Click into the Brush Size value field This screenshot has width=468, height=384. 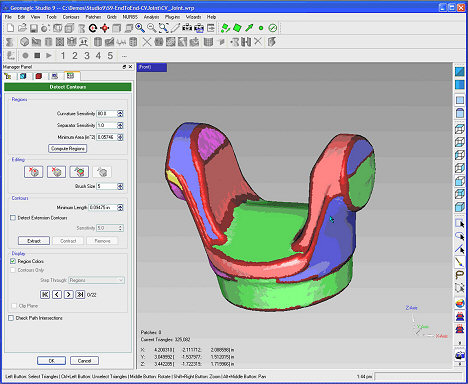pos(107,186)
